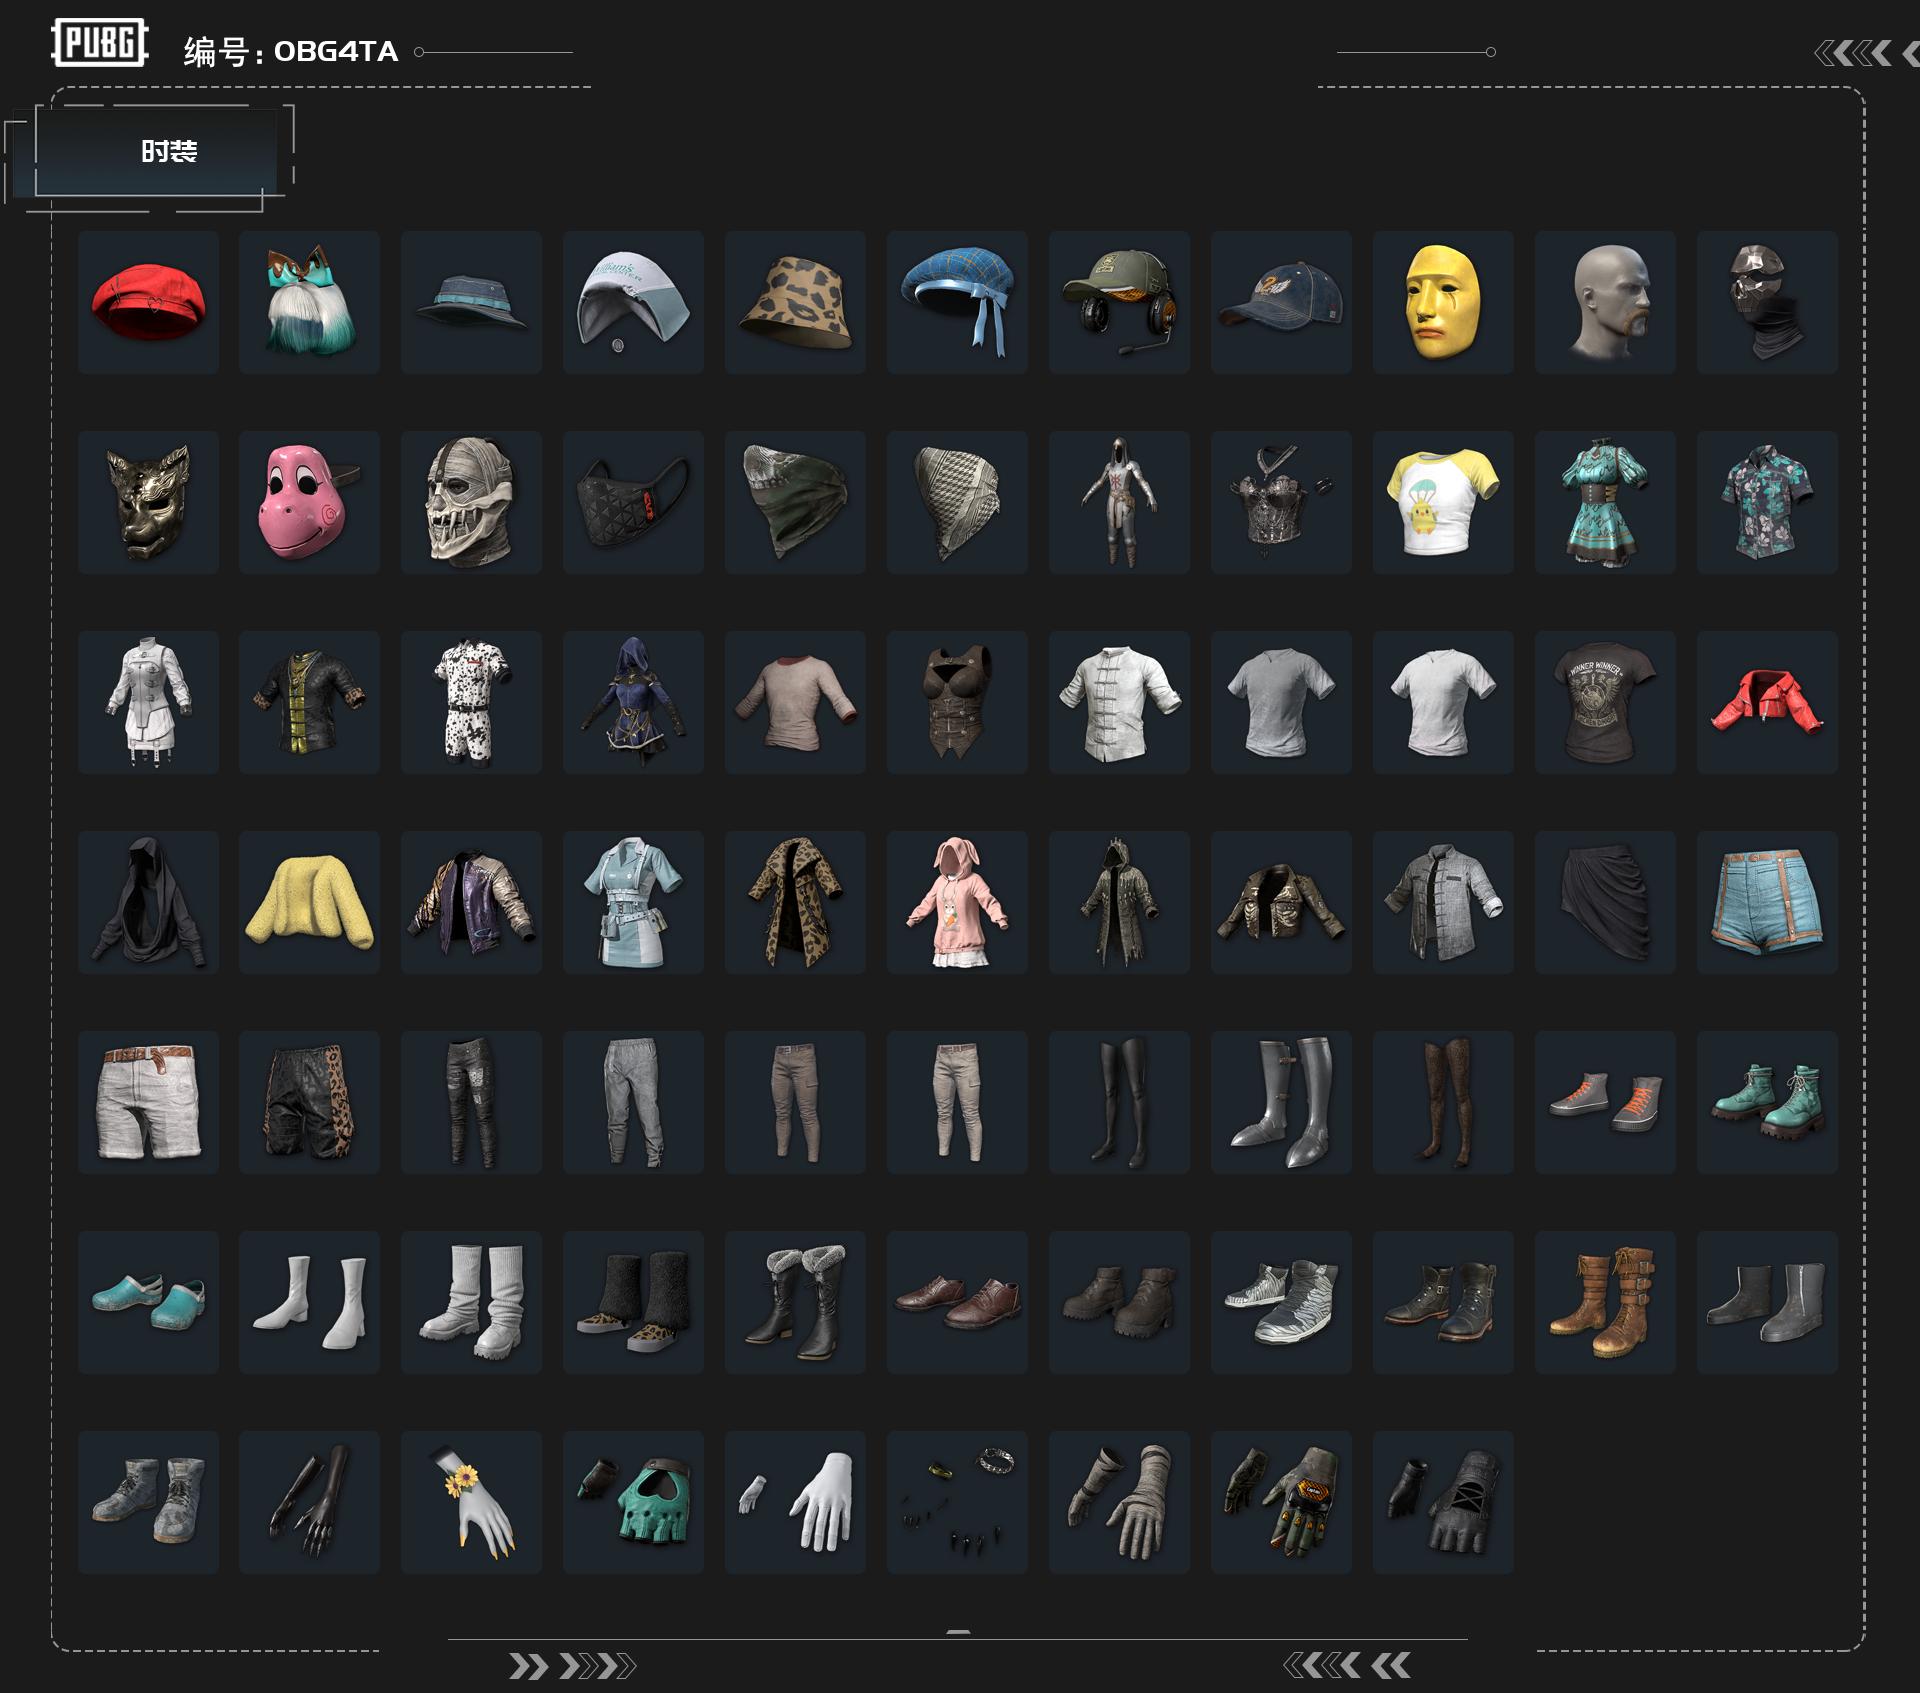Screen dimensions: 1920x1693
Task: Pick the red leather jacket
Action: pos(1767,702)
